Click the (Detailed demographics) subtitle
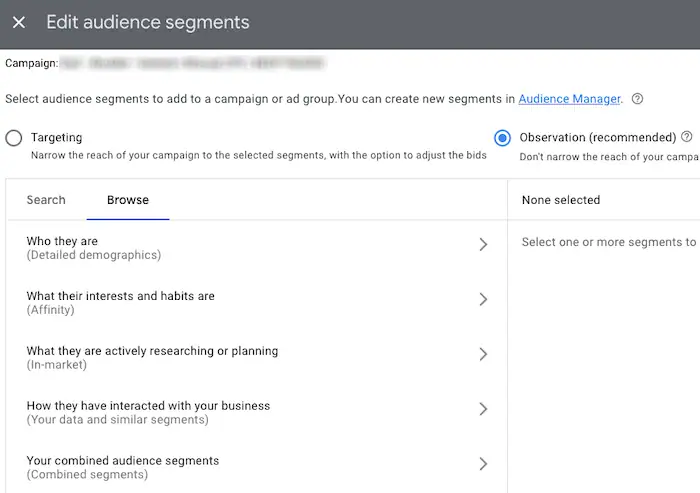The height and width of the screenshot is (493, 700). pyautogui.click(x=94, y=255)
